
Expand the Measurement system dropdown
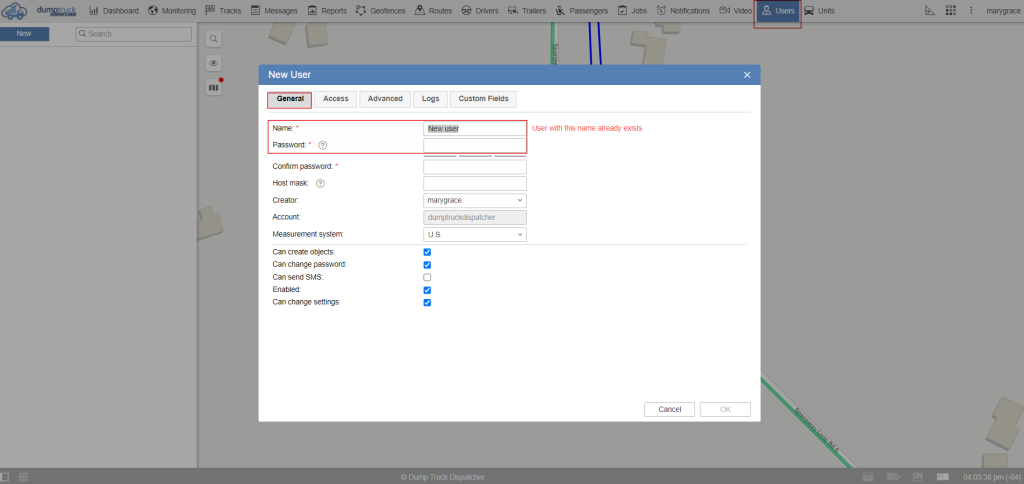[475, 234]
